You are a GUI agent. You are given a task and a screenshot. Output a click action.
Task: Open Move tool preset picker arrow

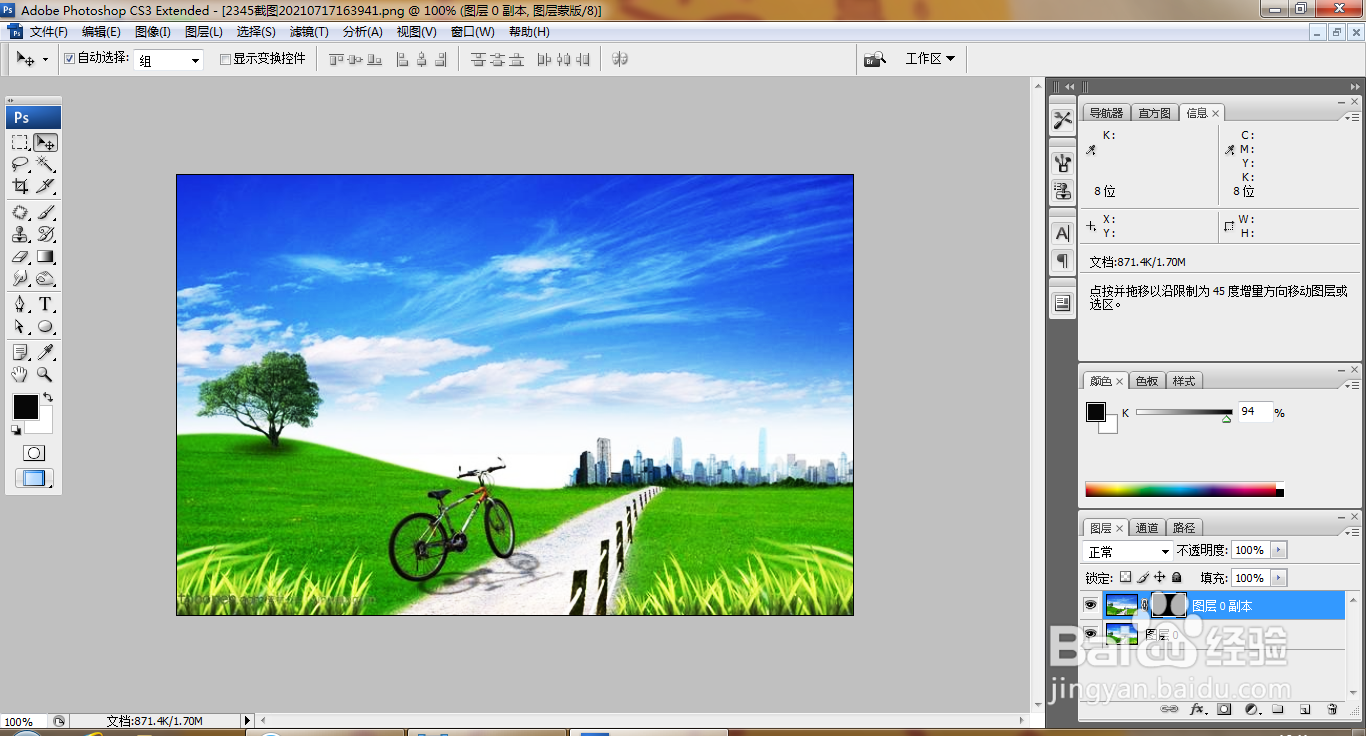[x=45, y=60]
